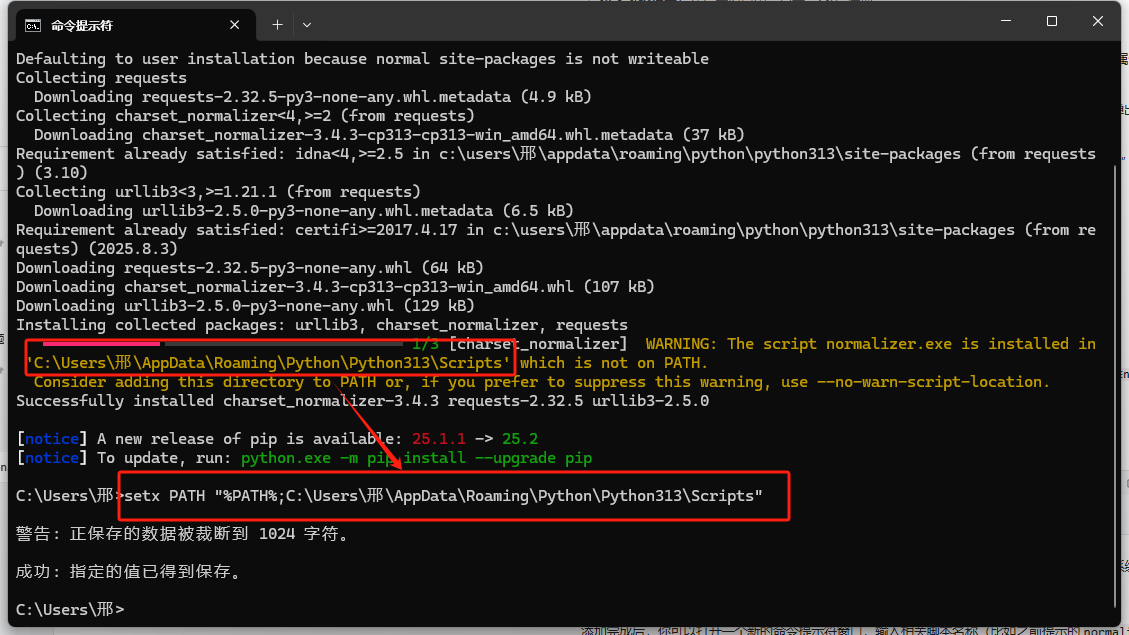Select the 命令提示符 tab
The height and width of the screenshot is (635, 1129).
[x=135, y=25]
